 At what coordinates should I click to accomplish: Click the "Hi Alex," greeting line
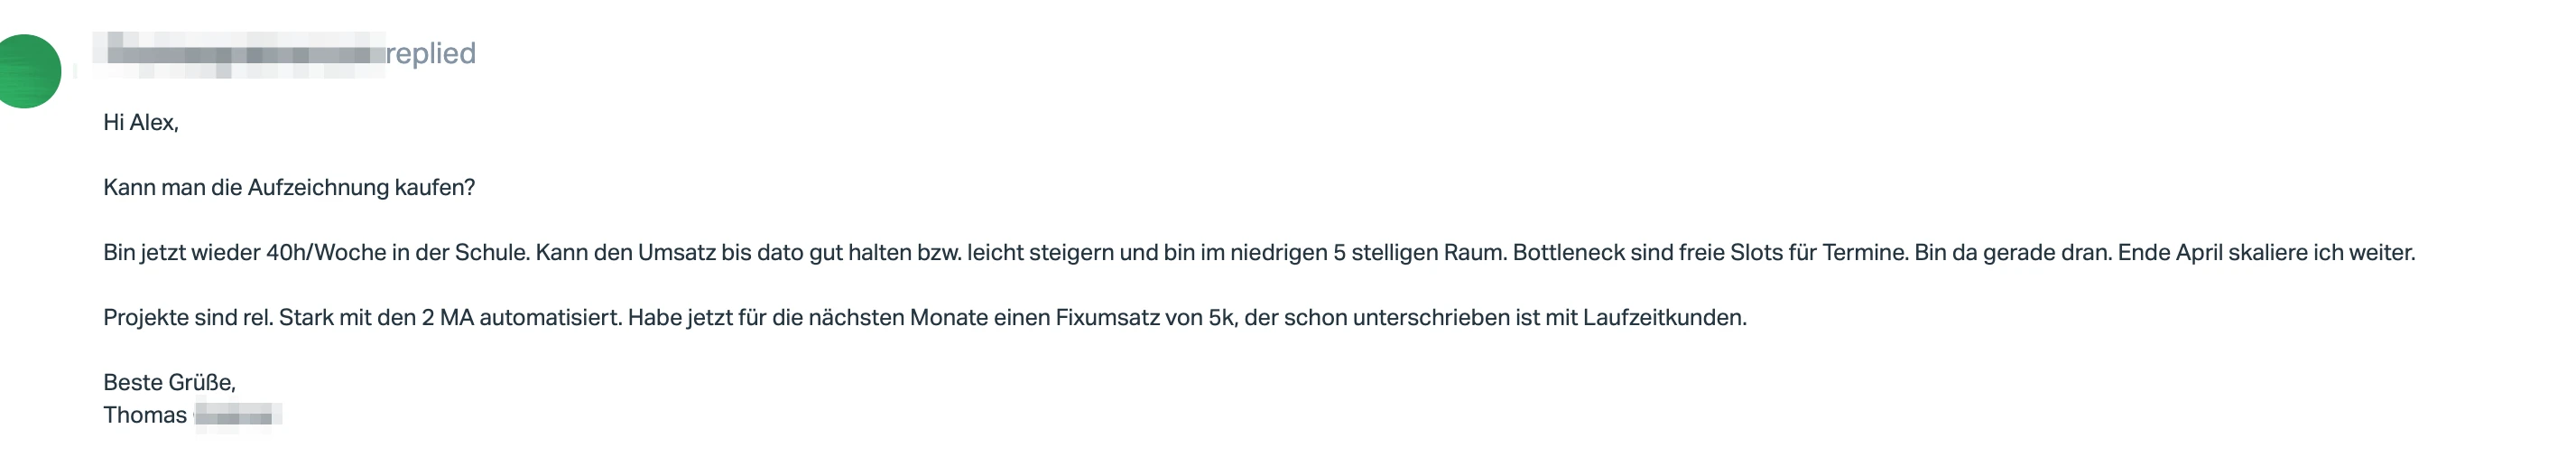pyautogui.click(x=141, y=122)
